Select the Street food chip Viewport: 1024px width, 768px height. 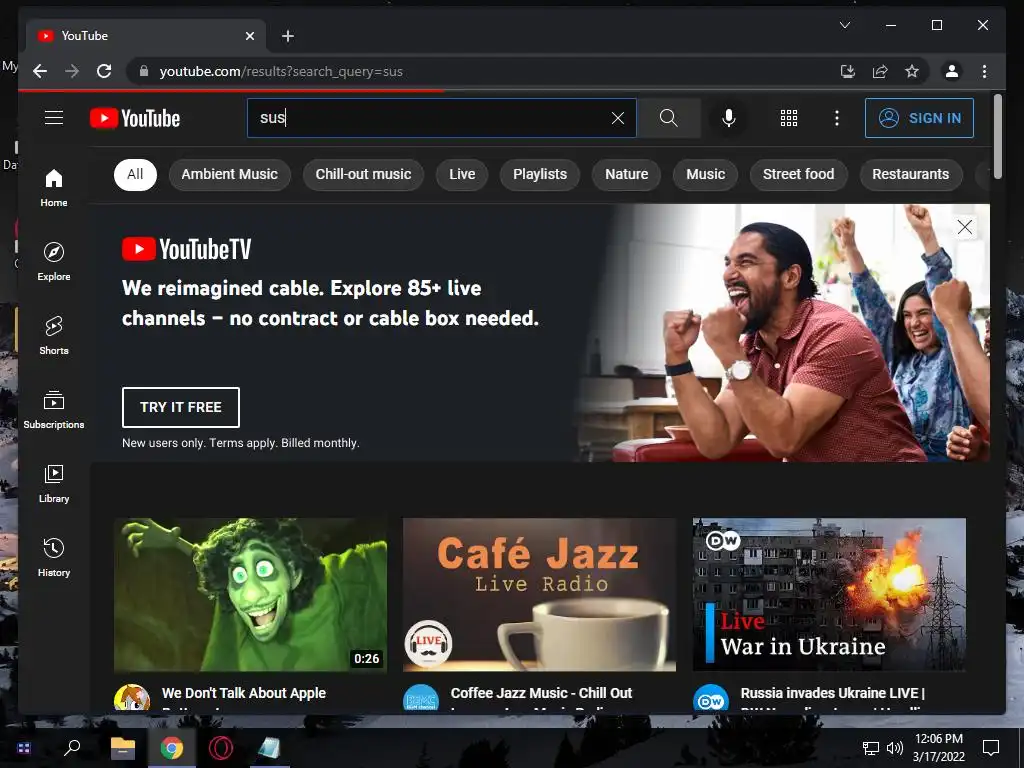[798, 174]
